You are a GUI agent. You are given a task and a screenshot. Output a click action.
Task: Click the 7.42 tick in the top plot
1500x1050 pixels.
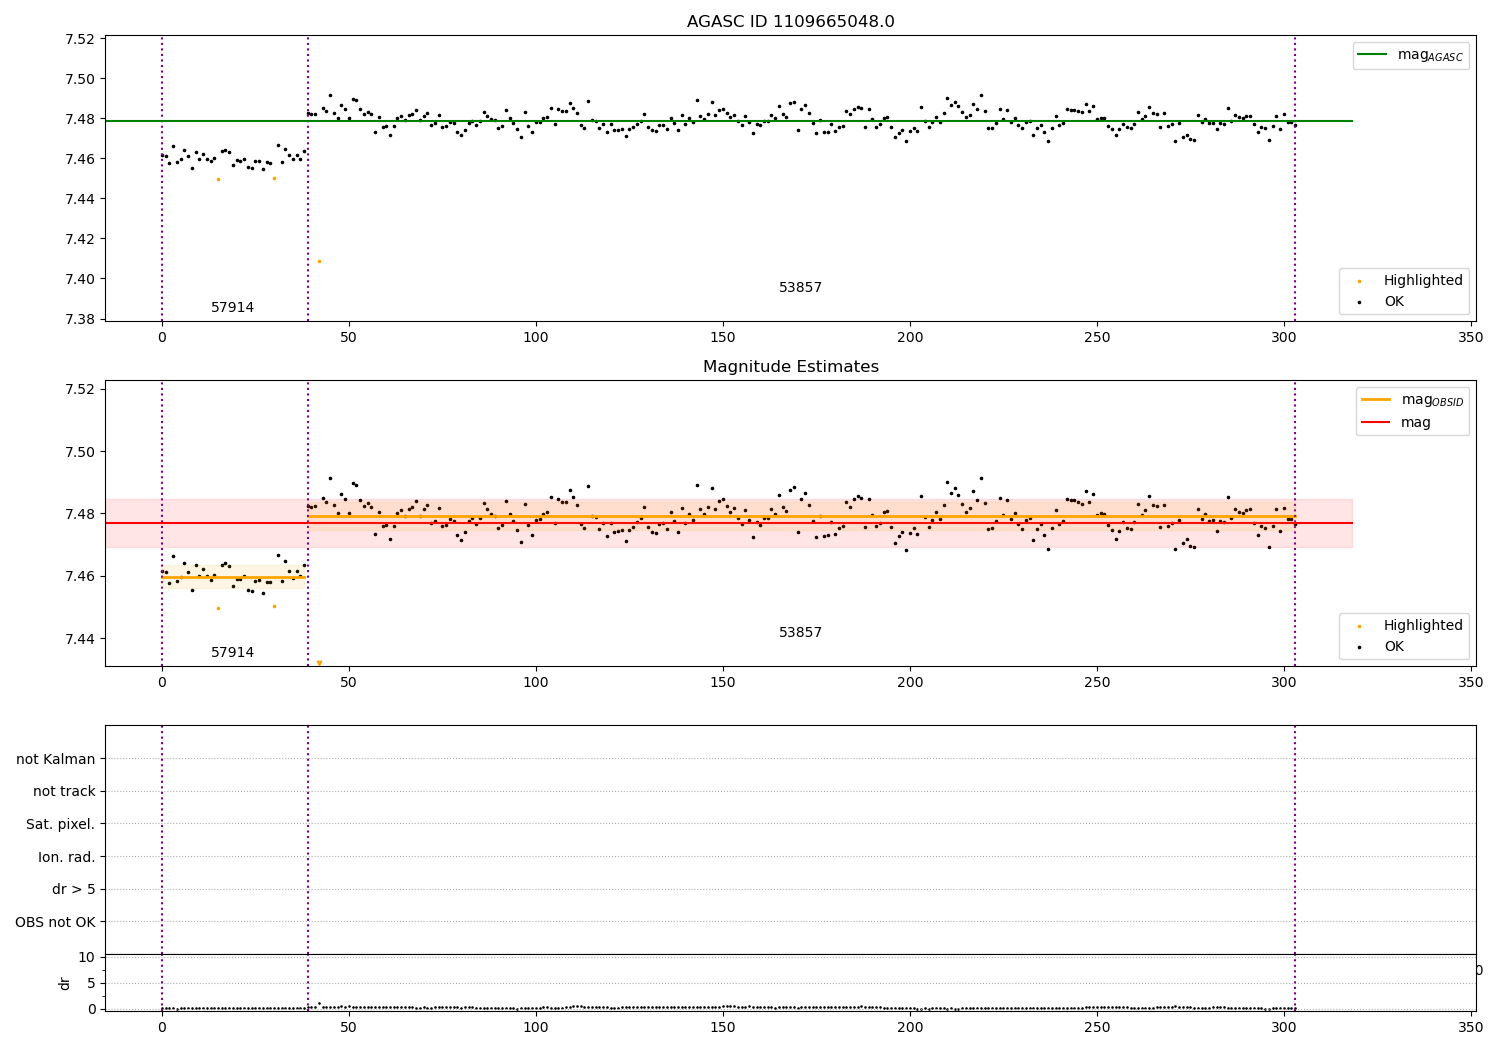point(78,240)
